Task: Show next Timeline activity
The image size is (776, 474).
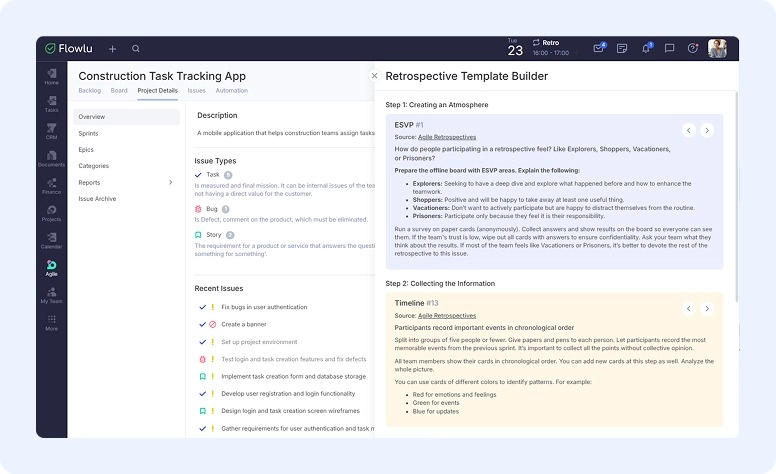Action: click(707, 309)
